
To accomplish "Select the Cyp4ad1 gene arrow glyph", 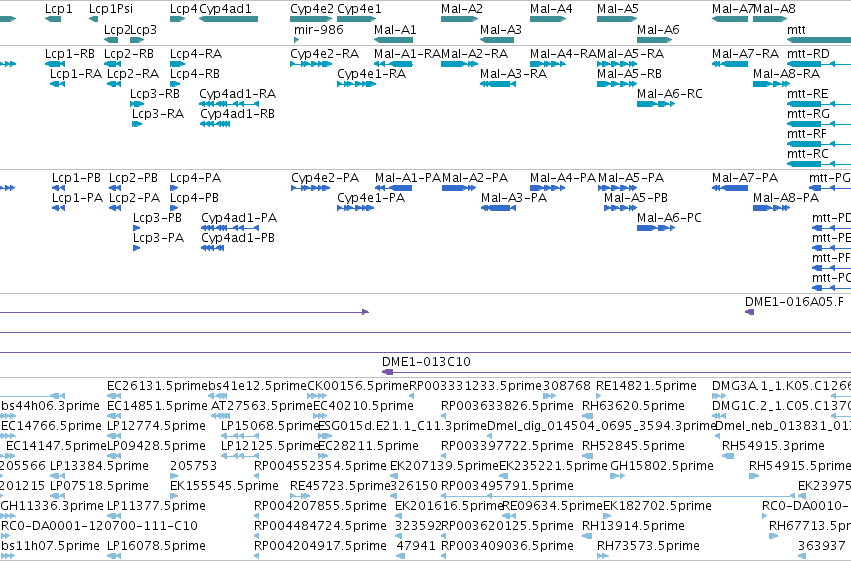I will (x=228, y=19).
